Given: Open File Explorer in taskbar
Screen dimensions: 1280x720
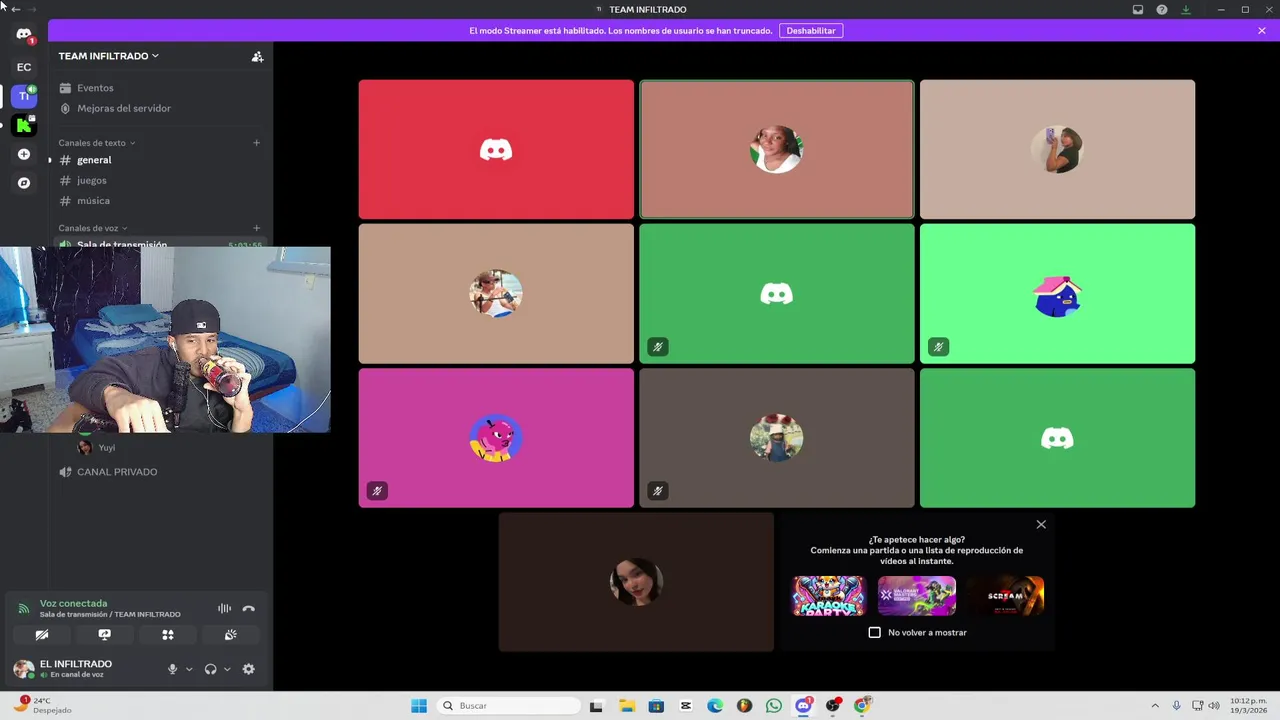Looking at the screenshot, I should coord(627,706).
